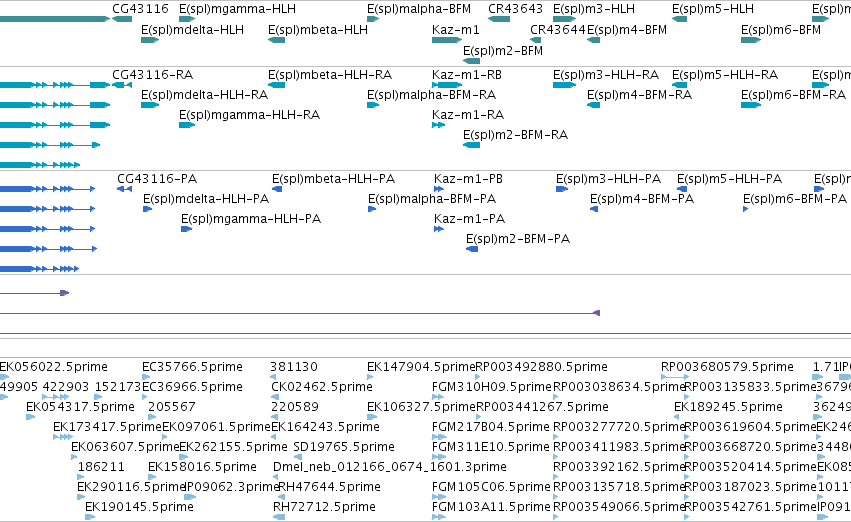Select the EC35766.5prime EST label

192,367
